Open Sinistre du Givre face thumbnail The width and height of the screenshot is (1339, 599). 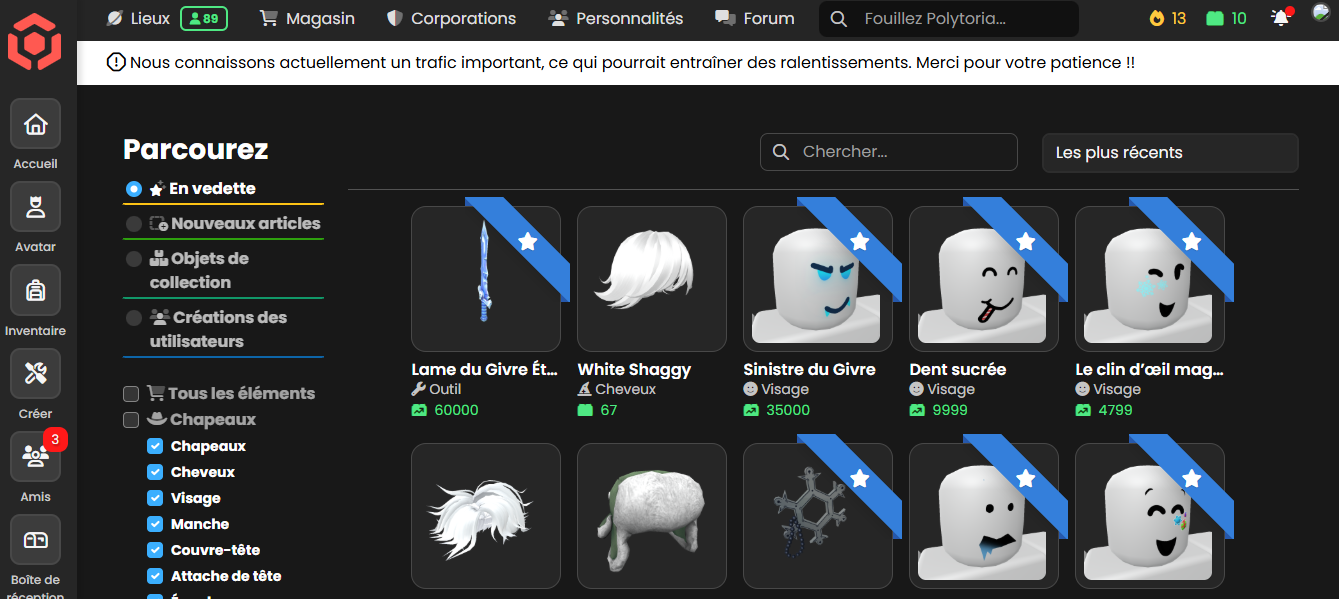817,279
